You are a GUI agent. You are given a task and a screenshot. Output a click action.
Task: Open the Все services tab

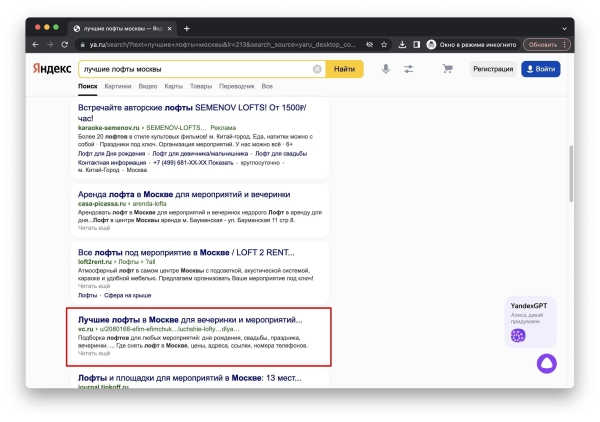pos(267,86)
